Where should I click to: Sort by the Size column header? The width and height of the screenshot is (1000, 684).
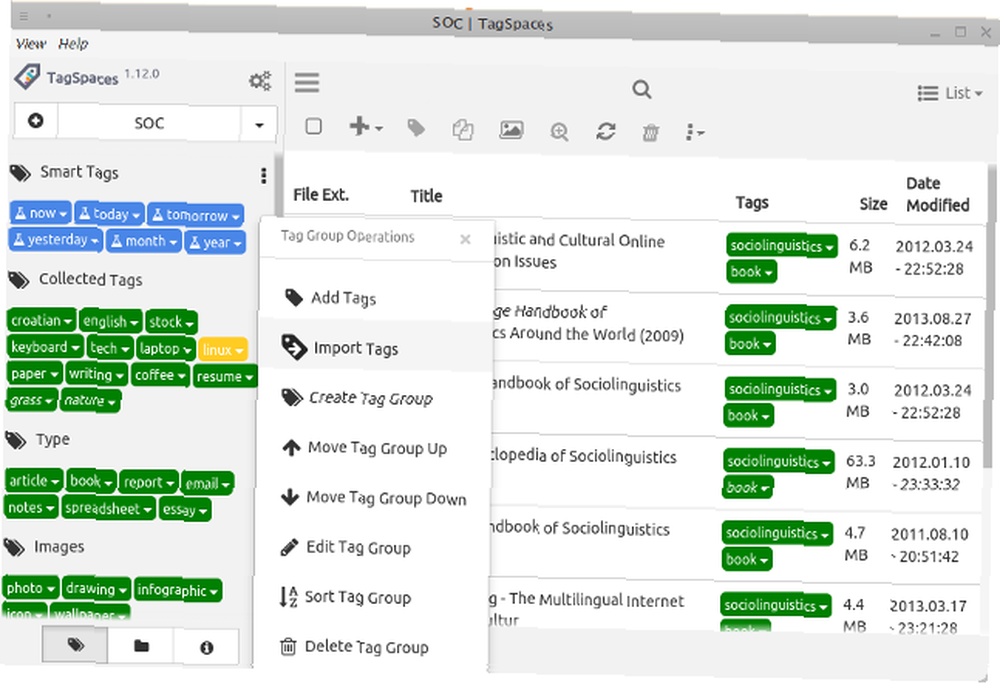873,204
